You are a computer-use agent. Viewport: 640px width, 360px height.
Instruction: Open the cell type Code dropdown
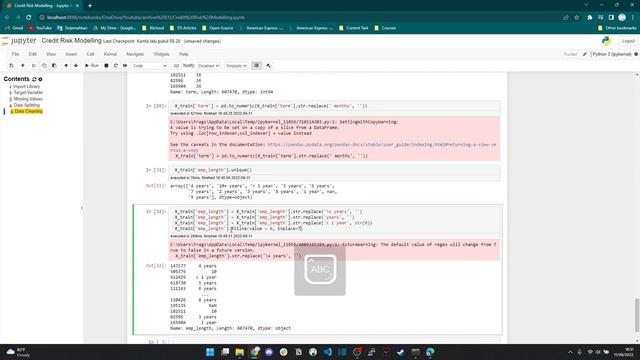(x=149, y=66)
